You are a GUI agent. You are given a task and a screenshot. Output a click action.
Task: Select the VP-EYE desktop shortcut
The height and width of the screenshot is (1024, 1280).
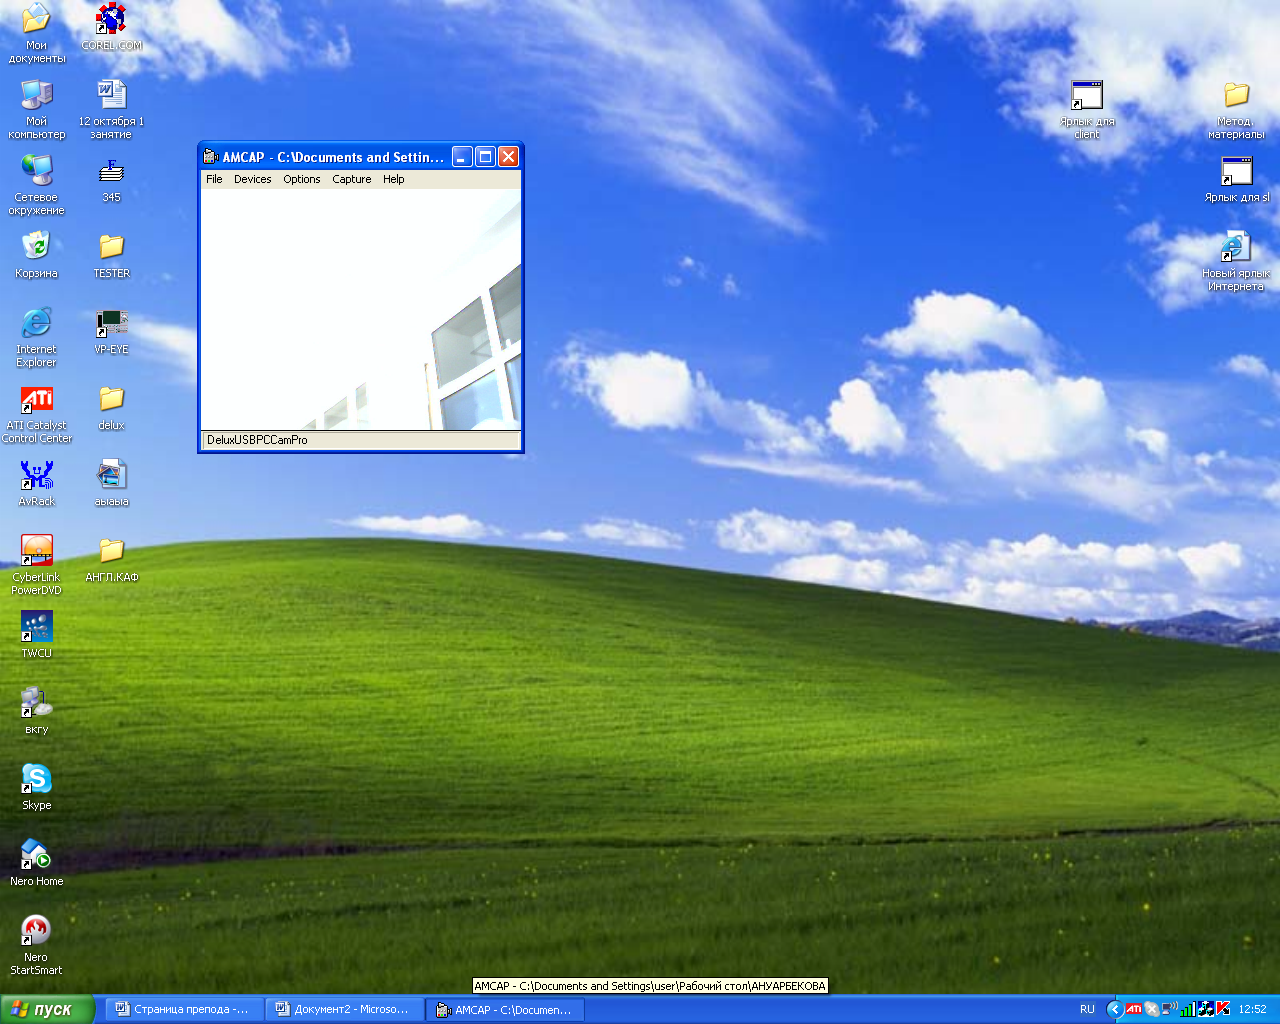tap(111, 331)
